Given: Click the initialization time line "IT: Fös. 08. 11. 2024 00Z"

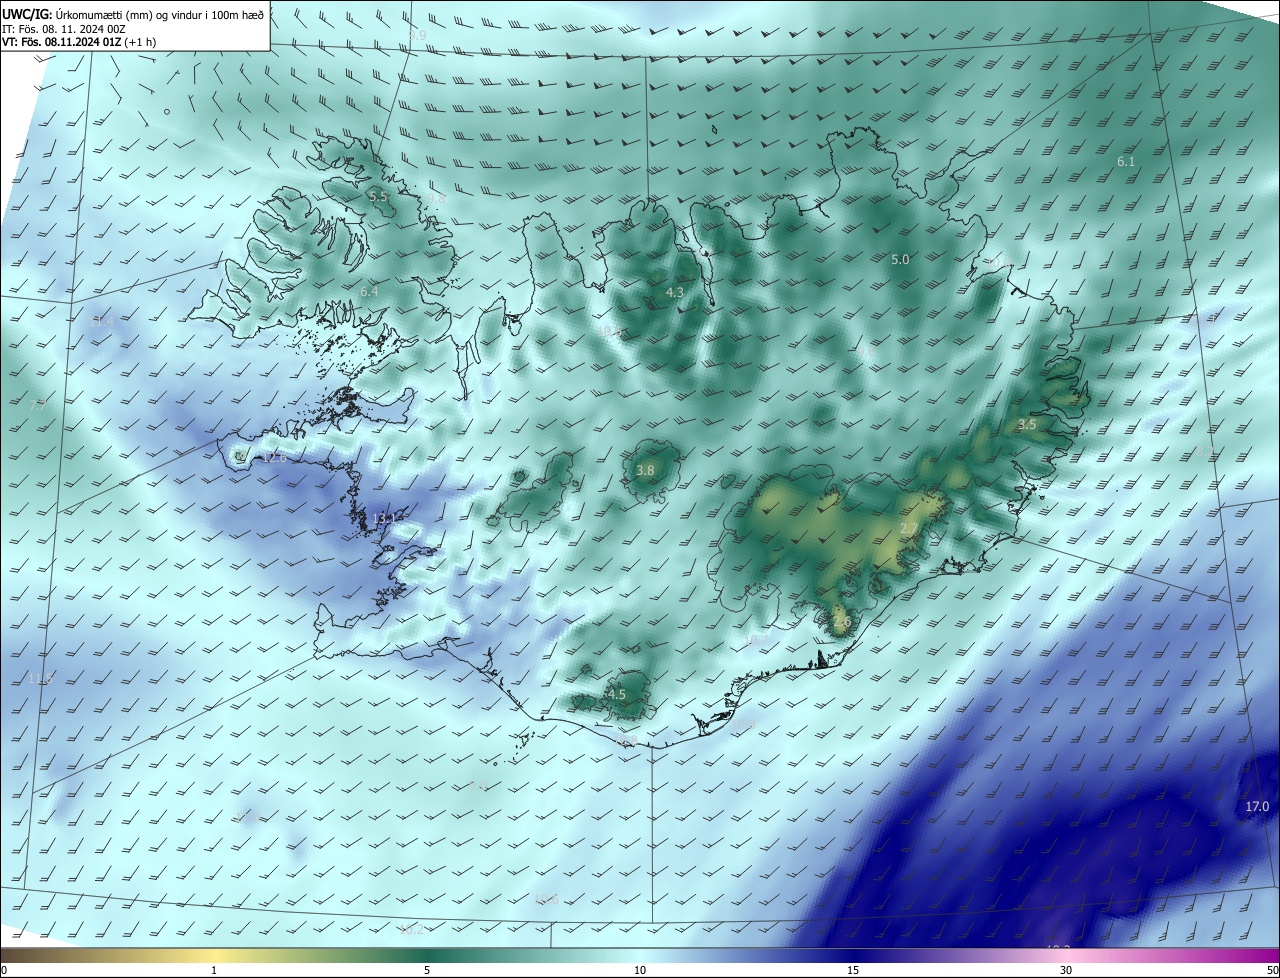Looking at the screenshot, I should (x=63, y=28).
